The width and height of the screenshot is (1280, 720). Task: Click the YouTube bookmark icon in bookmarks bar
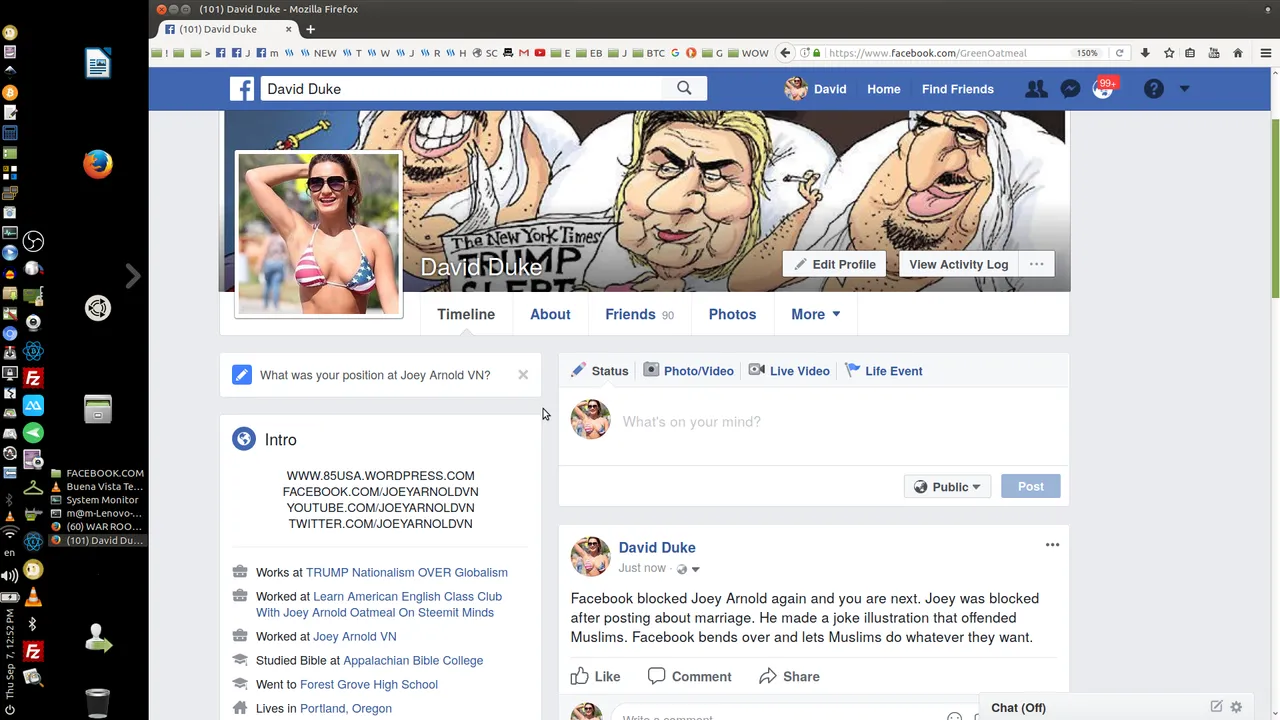click(540, 53)
